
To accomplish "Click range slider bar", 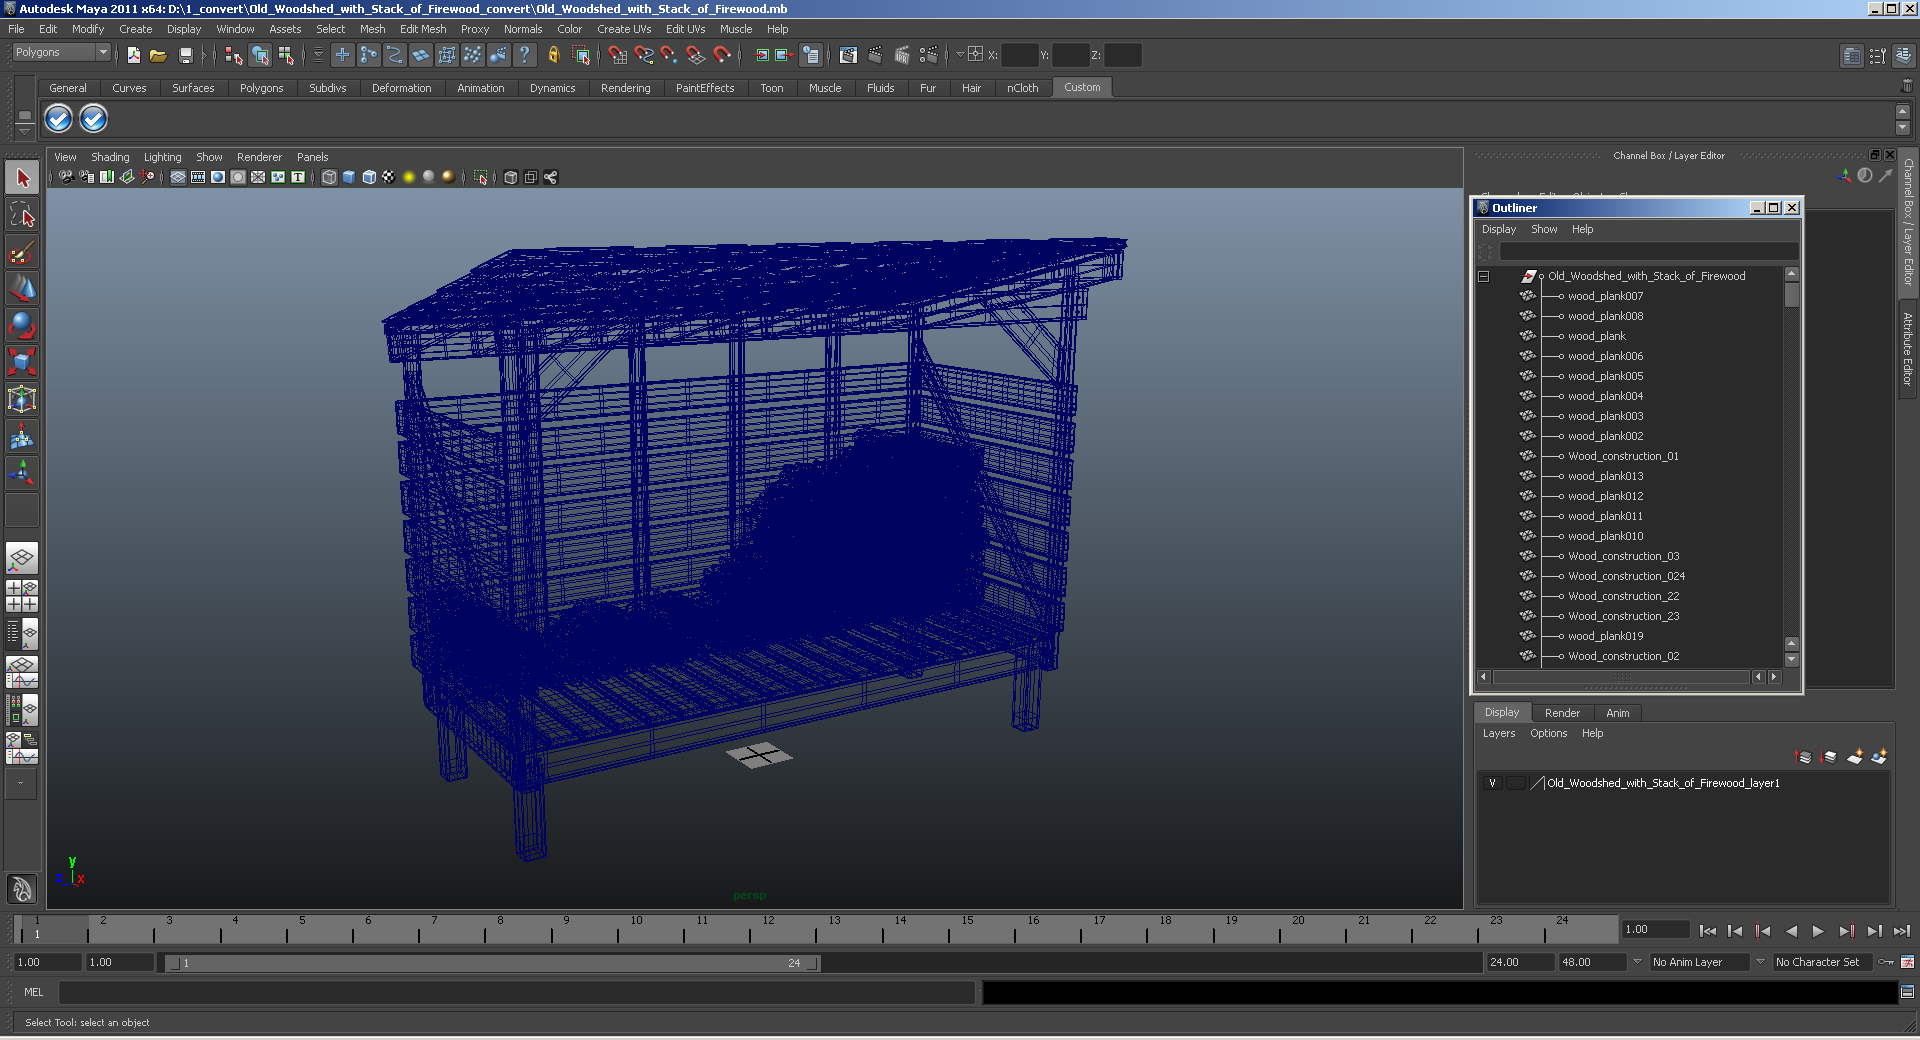I will point(492,963).
